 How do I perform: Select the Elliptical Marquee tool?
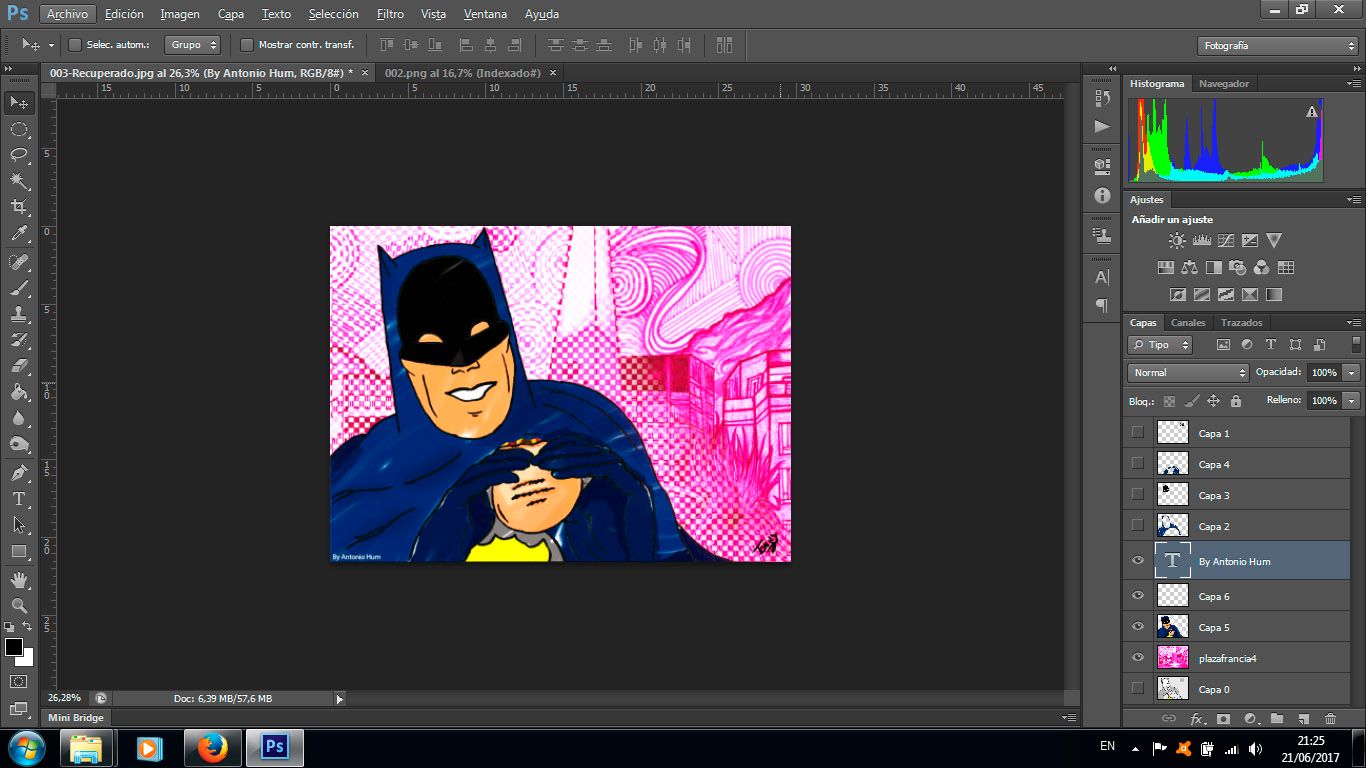coord(19,130)
